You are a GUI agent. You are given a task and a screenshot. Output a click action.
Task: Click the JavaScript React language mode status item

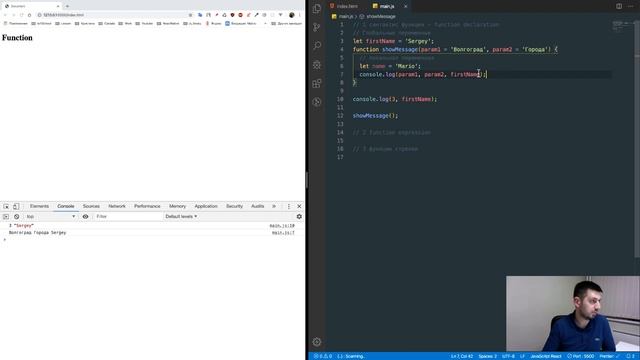pos(546,356)
